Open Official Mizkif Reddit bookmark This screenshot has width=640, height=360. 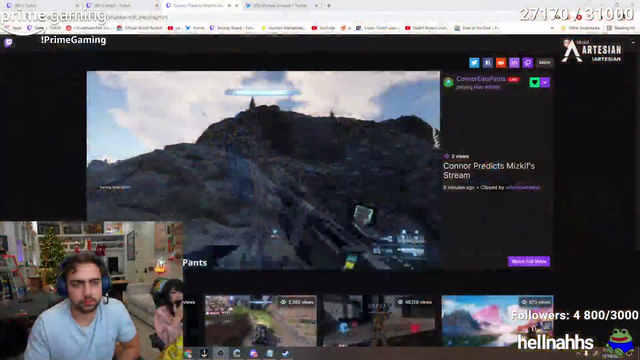(x=140, y=28)
